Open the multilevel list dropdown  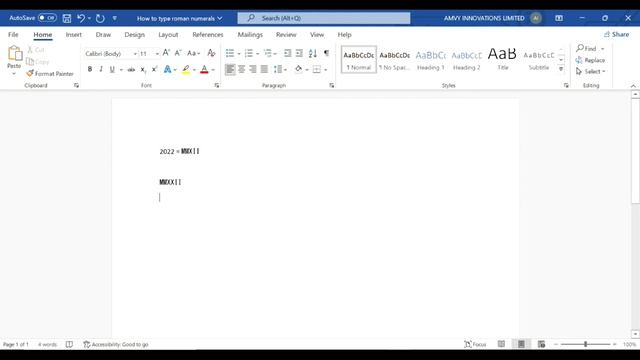[276, 53]
